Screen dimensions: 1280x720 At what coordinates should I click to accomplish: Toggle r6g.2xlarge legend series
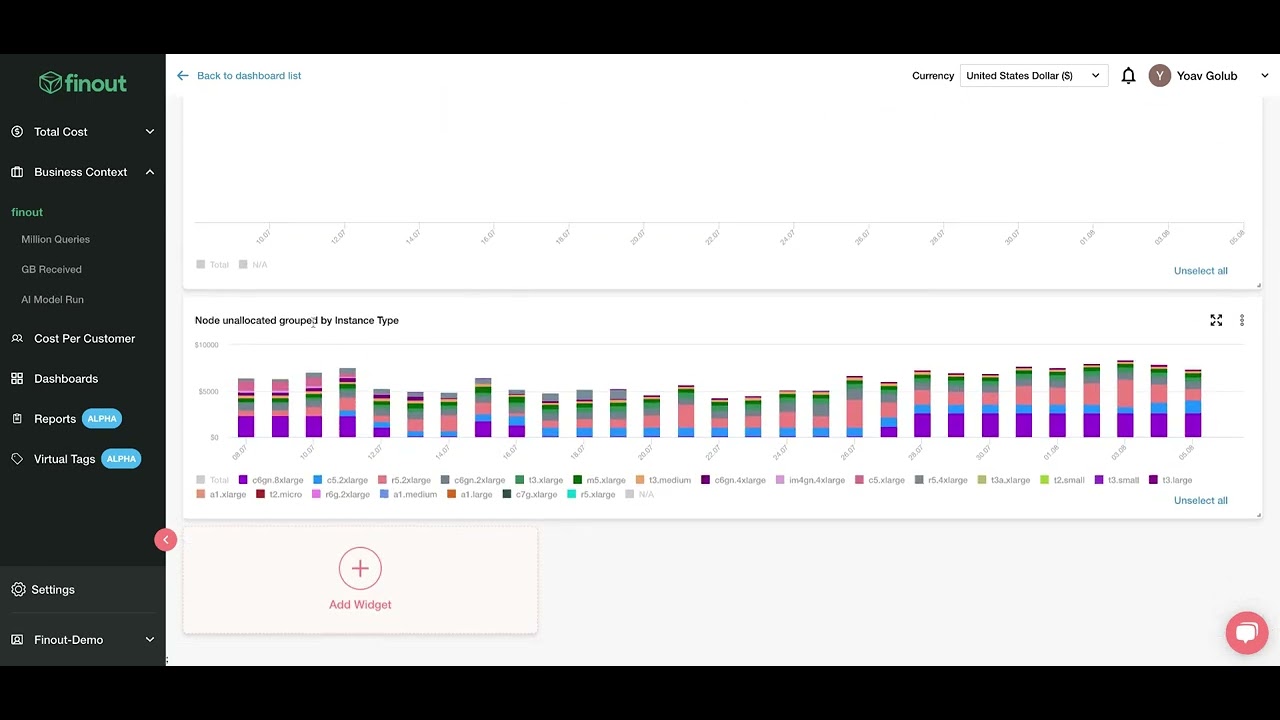[x=341, y=494]
